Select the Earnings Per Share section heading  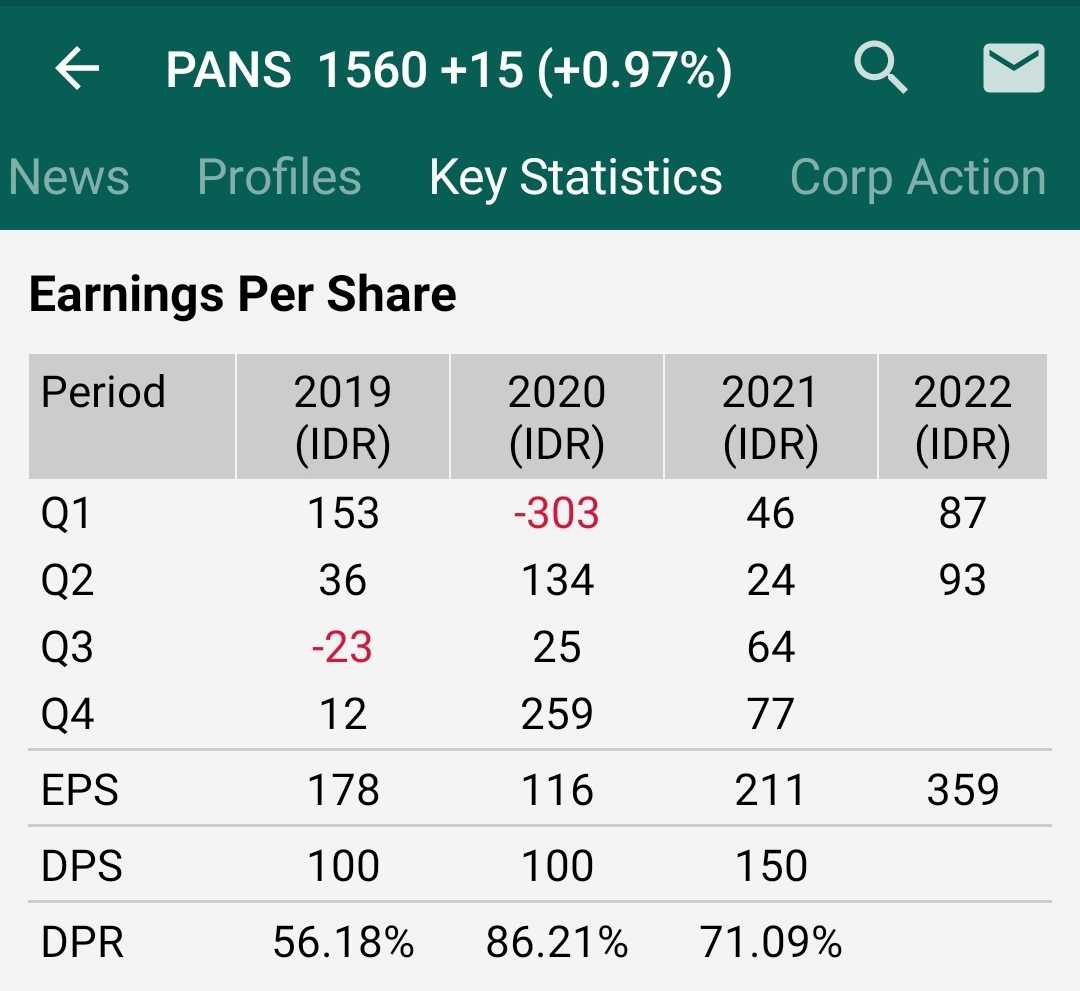pos(242,293)
